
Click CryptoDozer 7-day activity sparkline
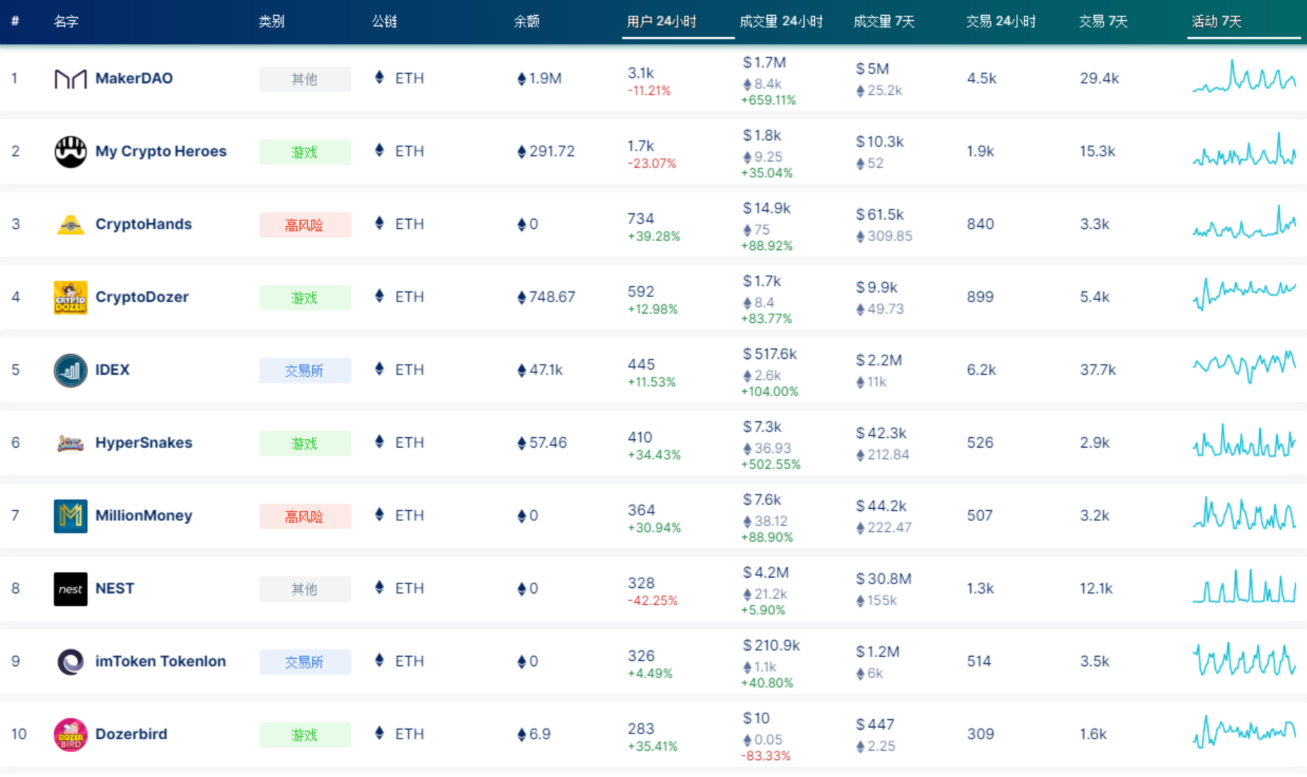pyautogui.click(x=1244, y=293)
